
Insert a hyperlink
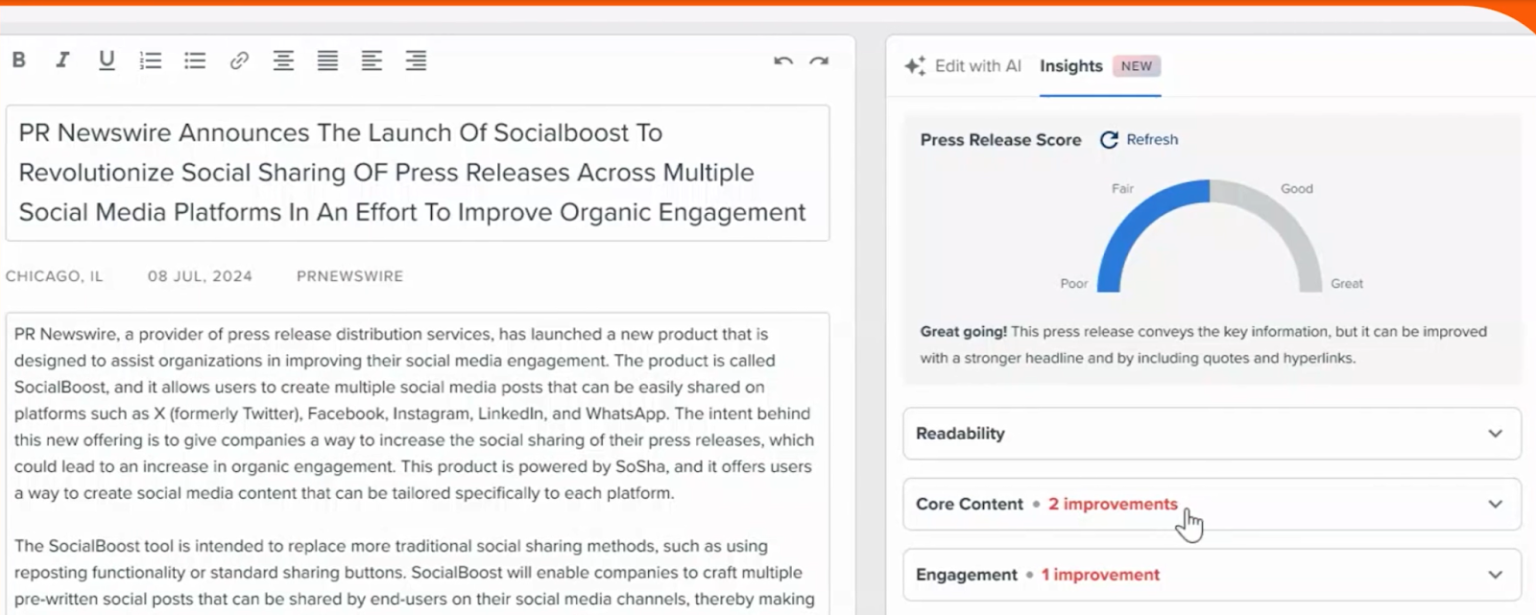239,61
